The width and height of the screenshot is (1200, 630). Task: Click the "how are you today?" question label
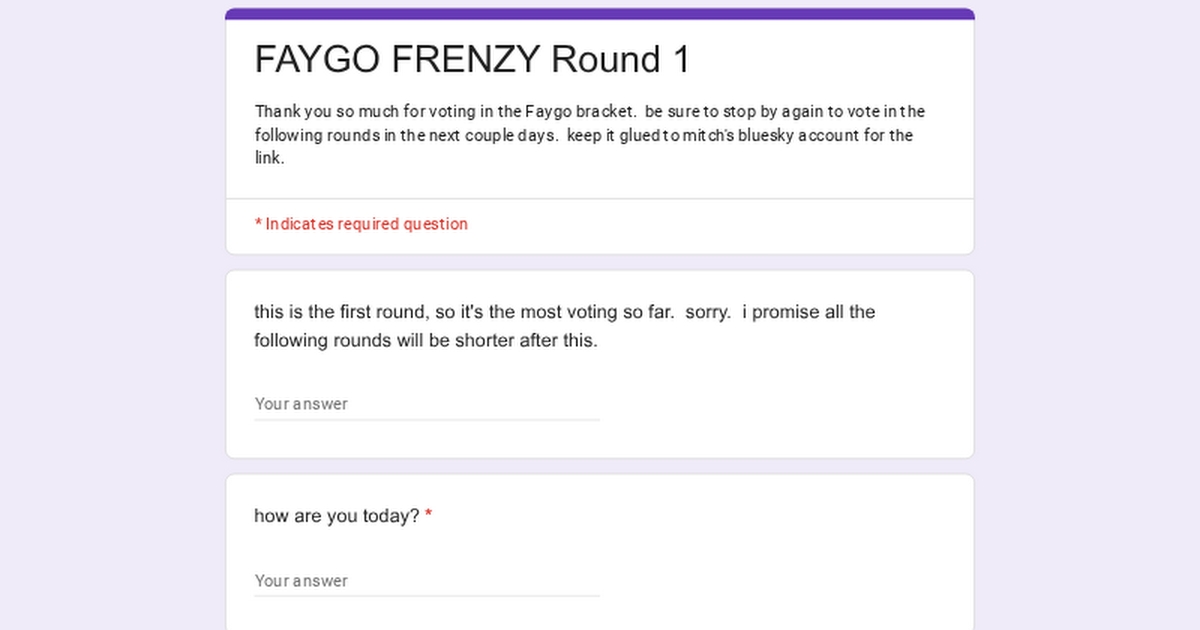(337, 517)
